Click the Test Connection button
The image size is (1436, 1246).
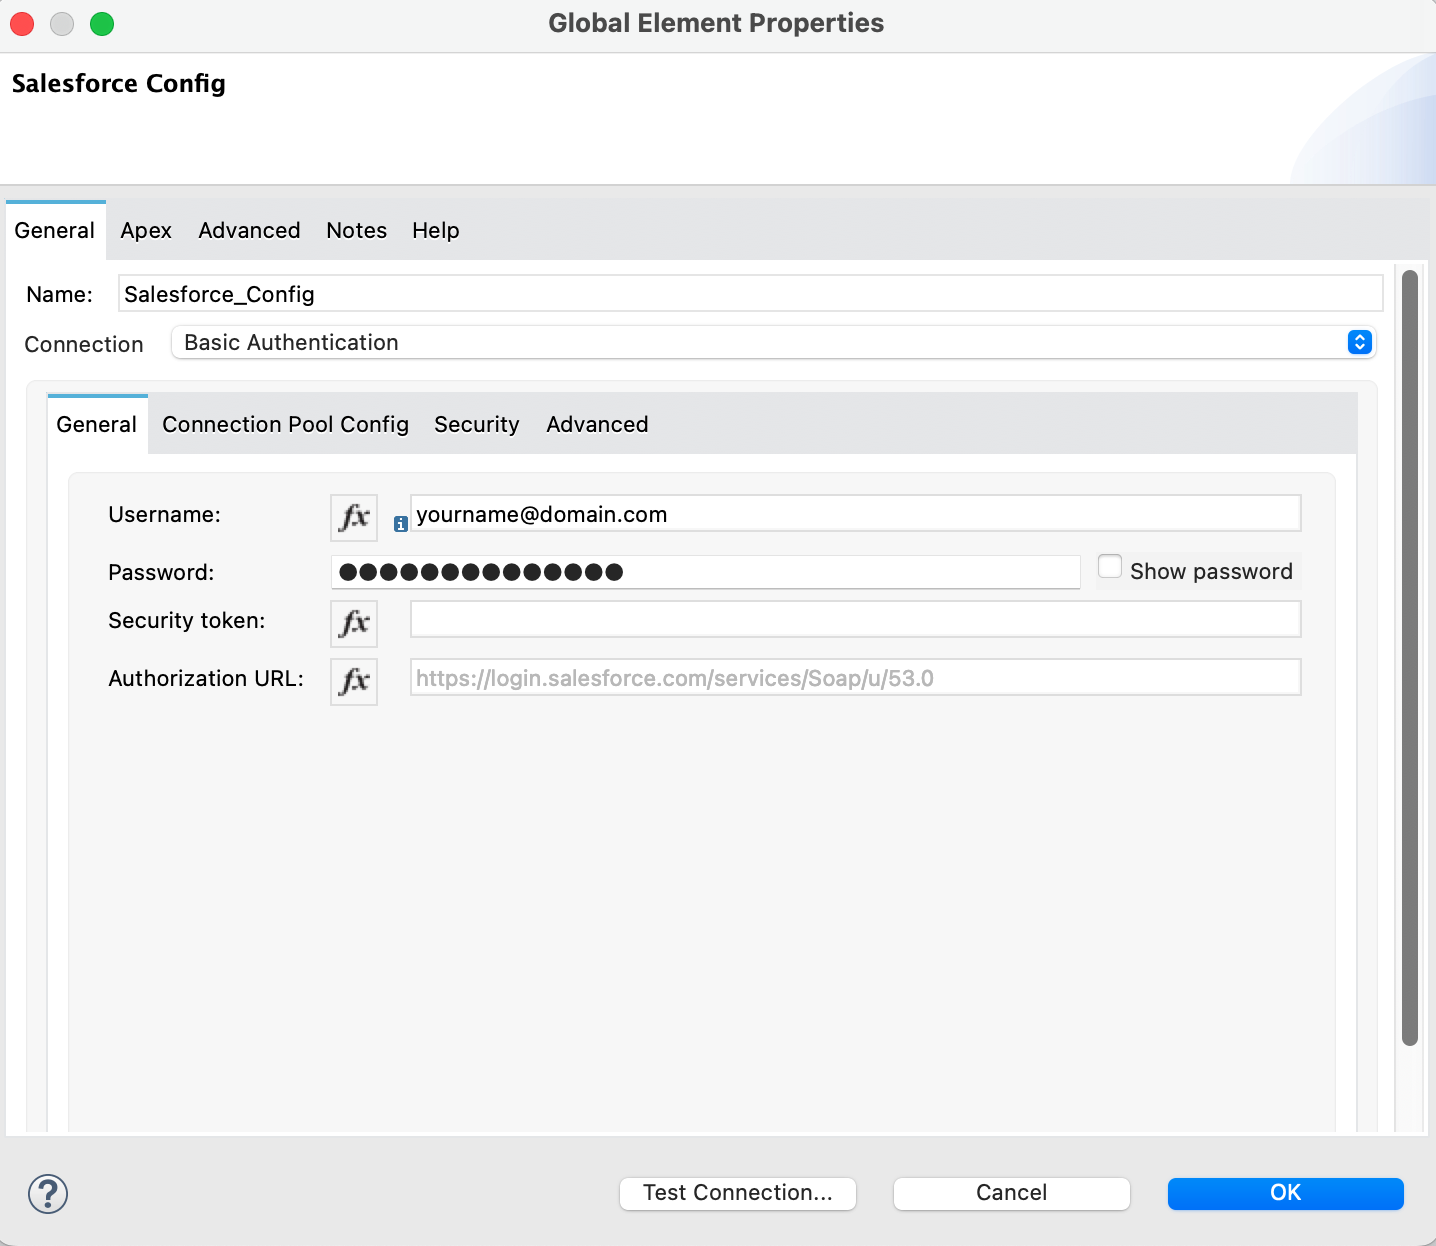coord(737,1192)
